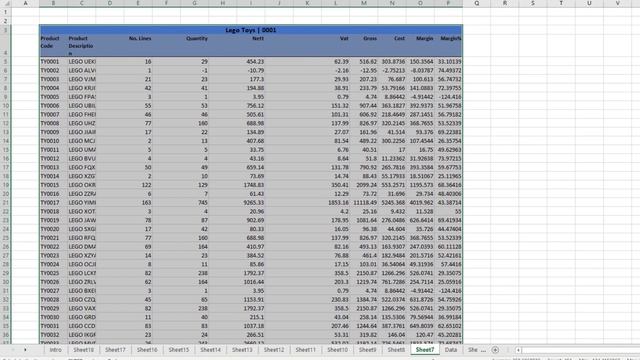Click the horizontal scrollbar left arrow

click(x=518, y=350)
